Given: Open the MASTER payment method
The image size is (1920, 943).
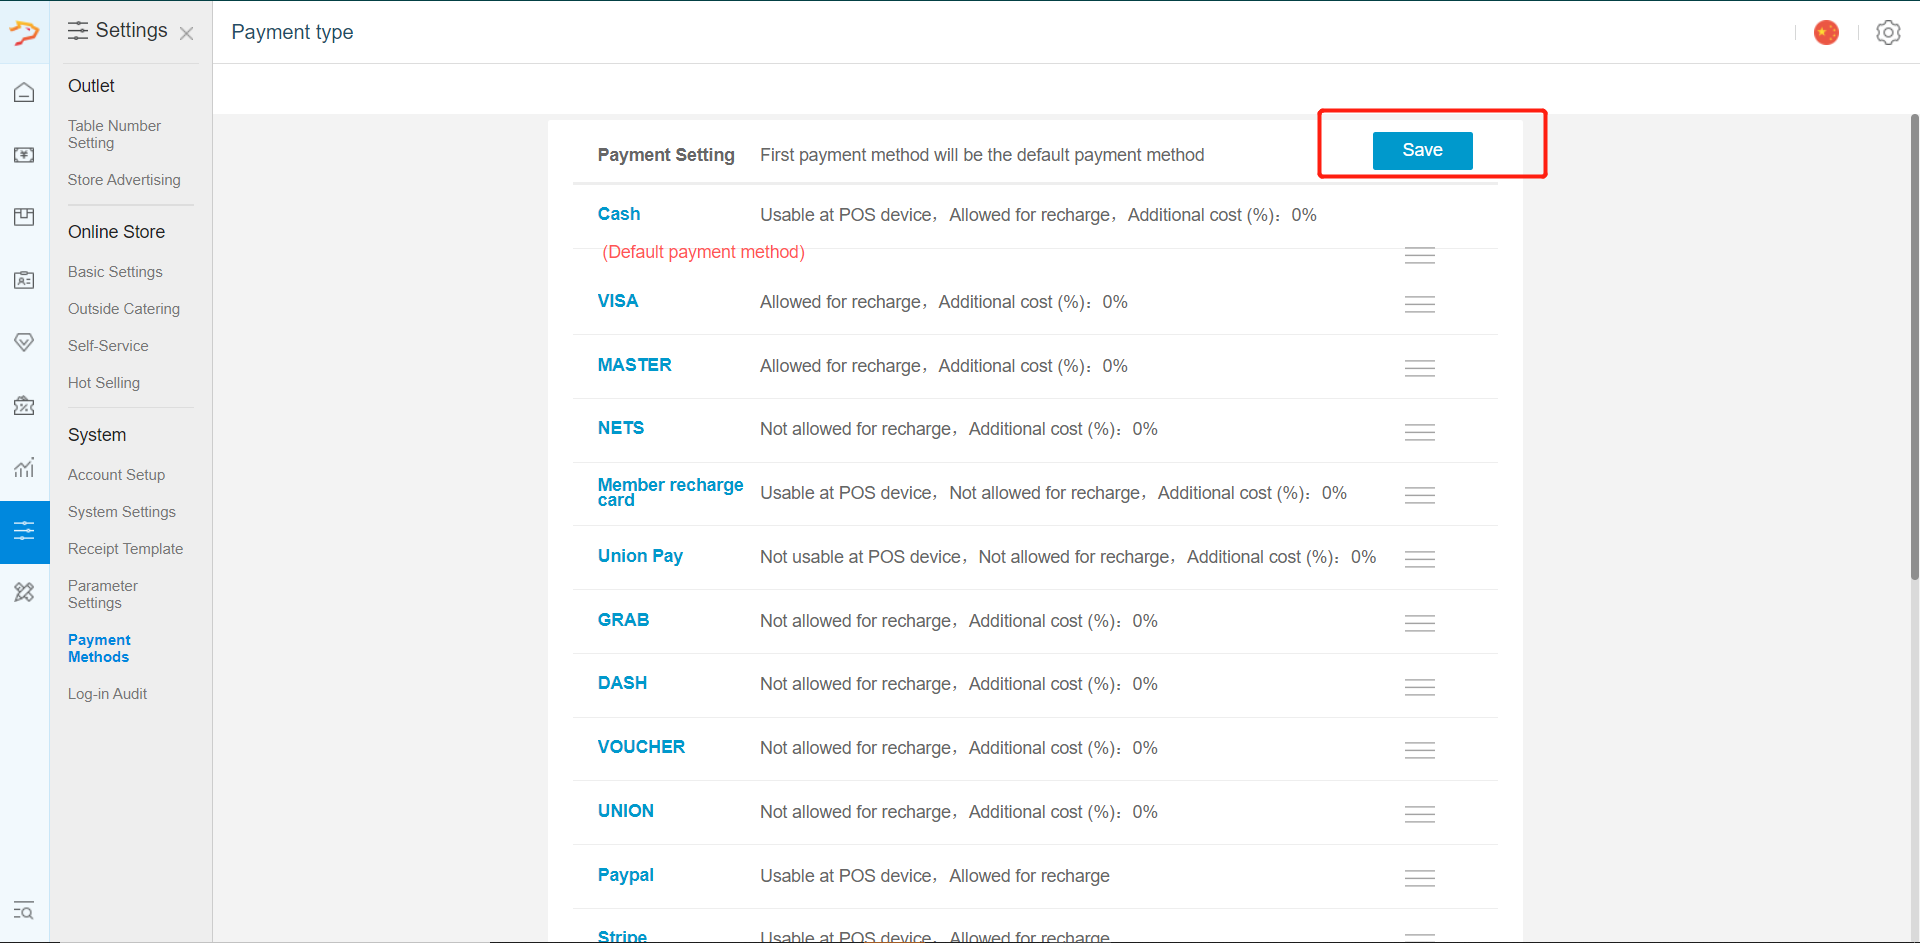Looking at the screenshot, I should pos(634,365).
